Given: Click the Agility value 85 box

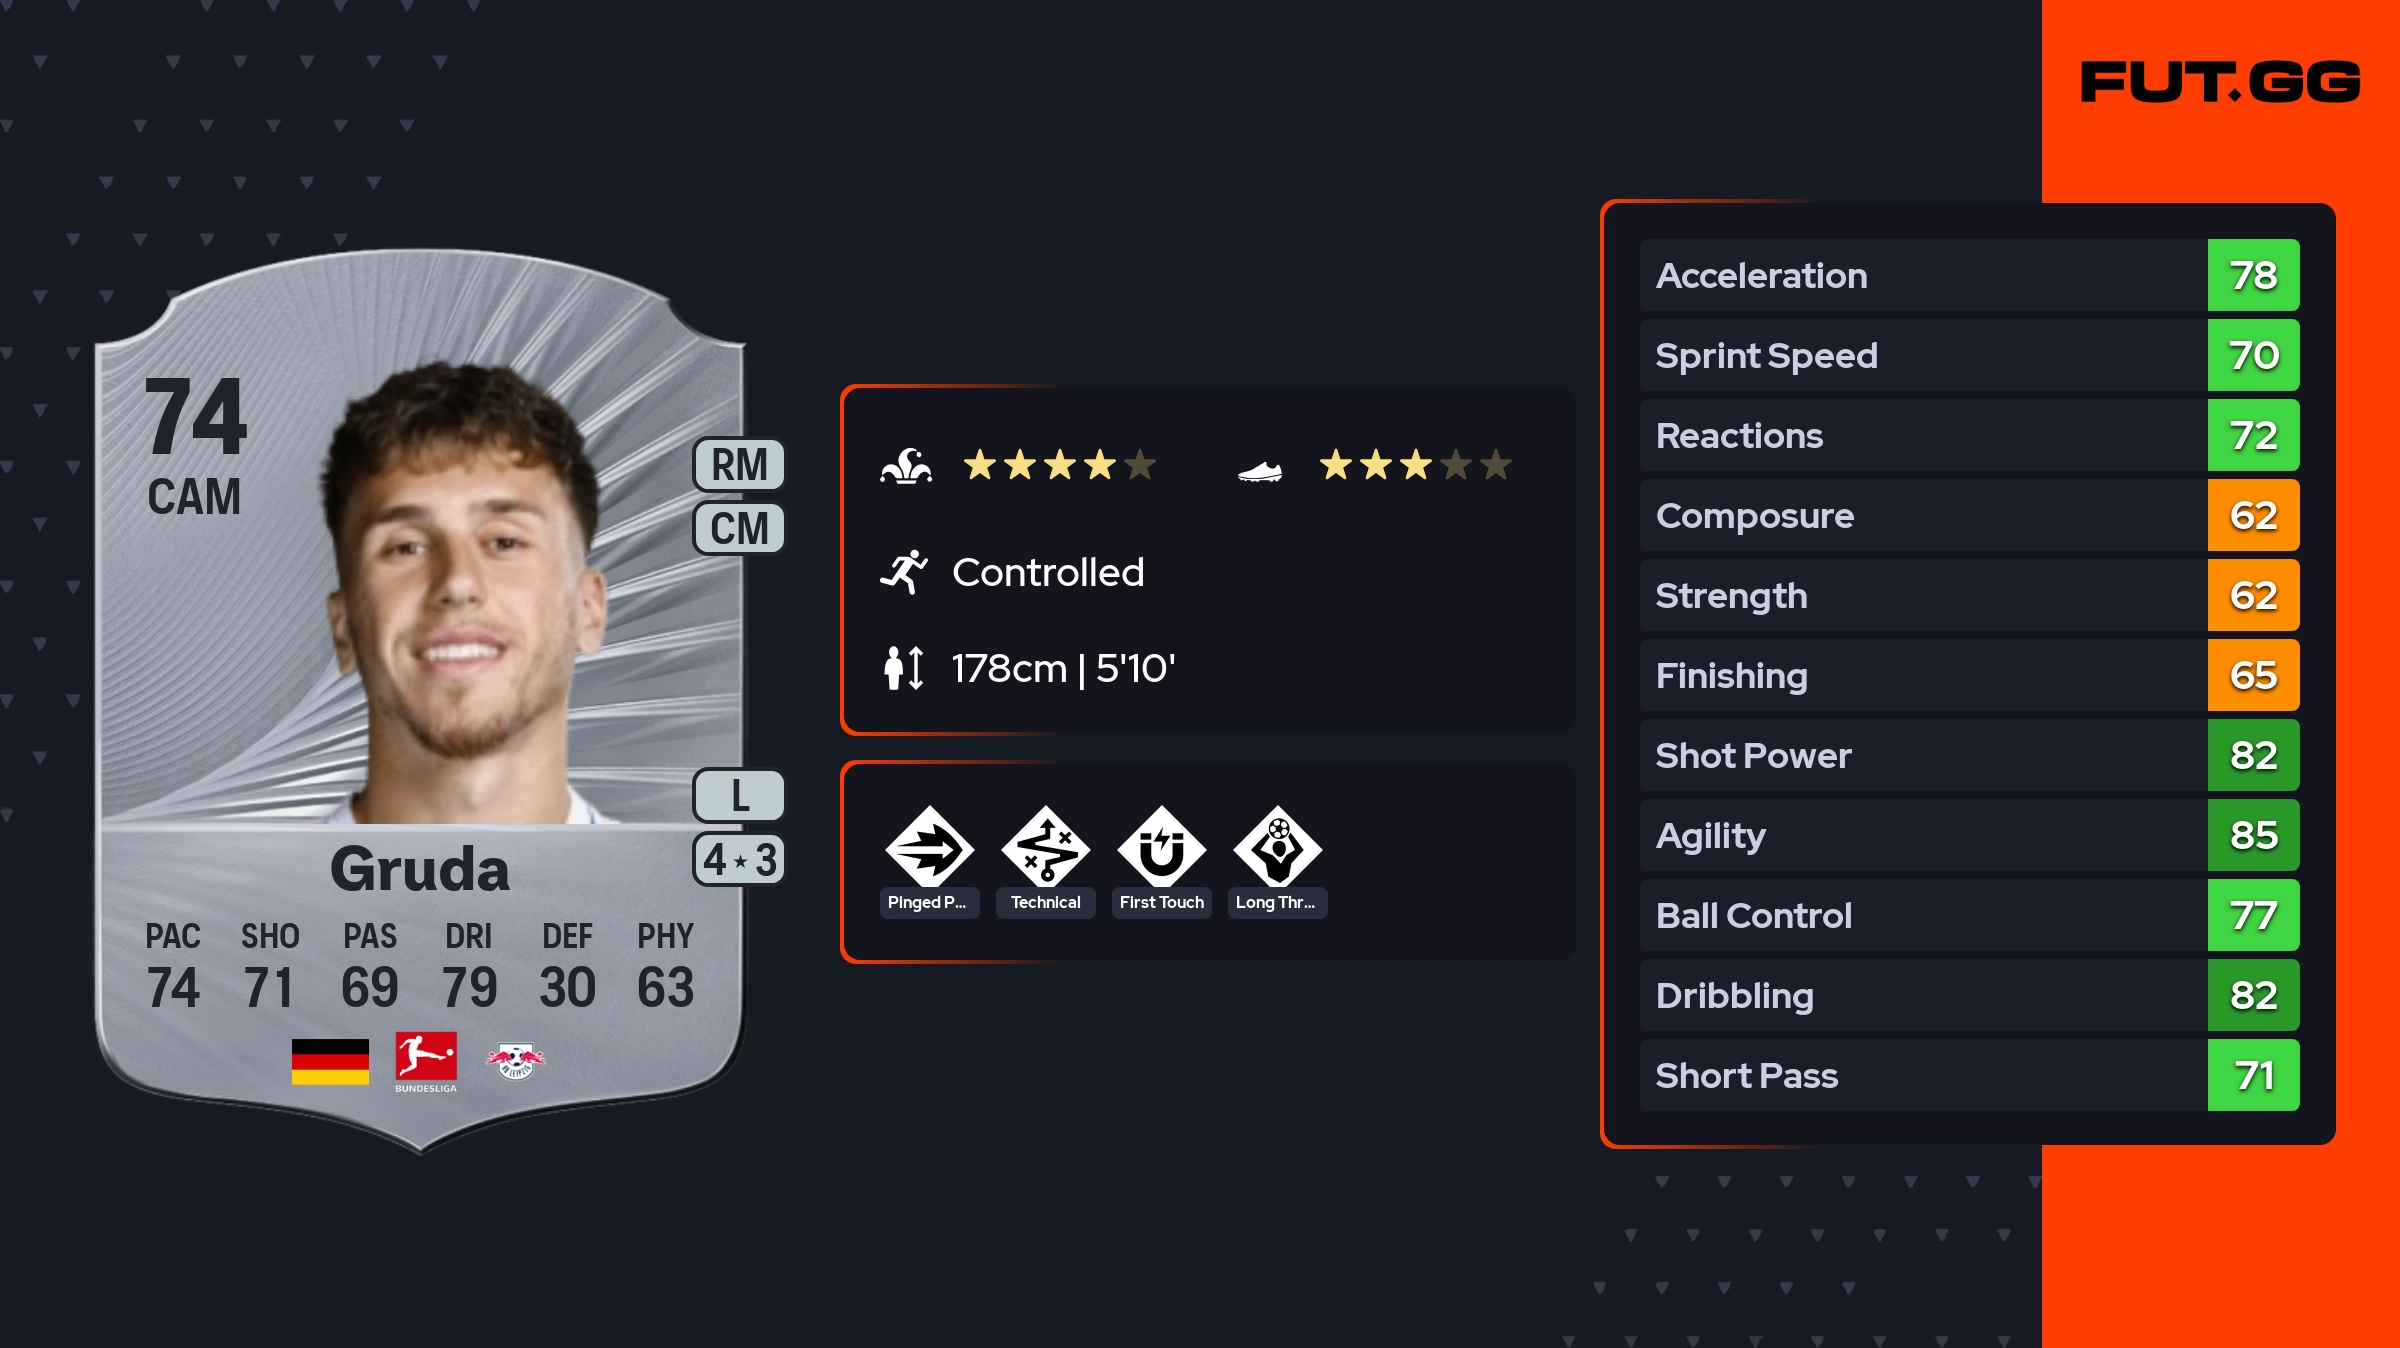Looking at the screenshot, I should (2253, 835).
